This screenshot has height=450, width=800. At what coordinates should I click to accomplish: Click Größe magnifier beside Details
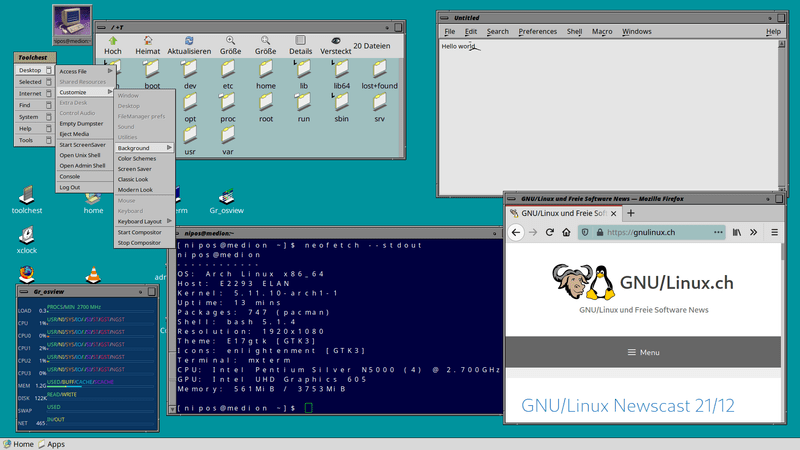click(265, 41)
